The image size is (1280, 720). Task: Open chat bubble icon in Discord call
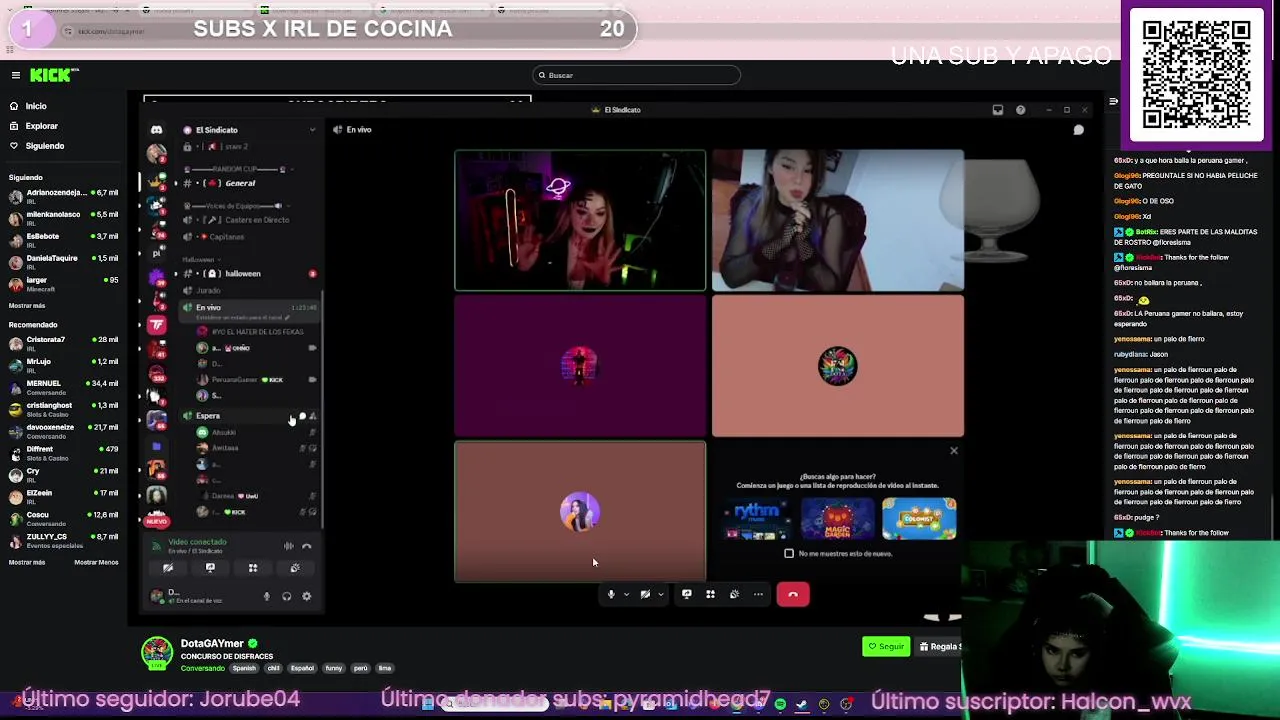tap(1078, 130)
